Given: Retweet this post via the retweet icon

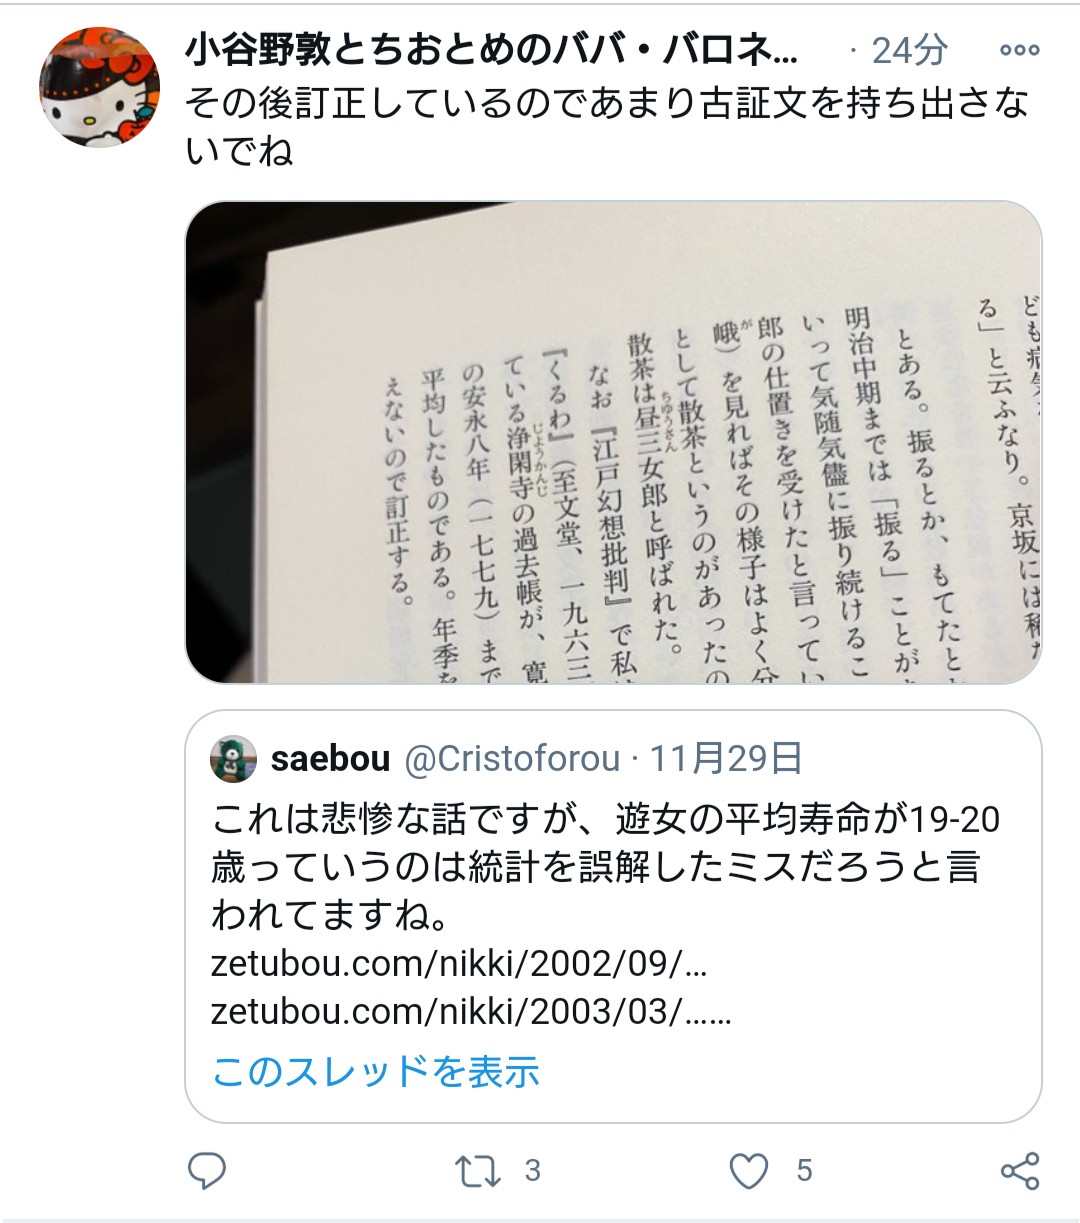Looking at the screenshot, I should (x=476, y=1171).
